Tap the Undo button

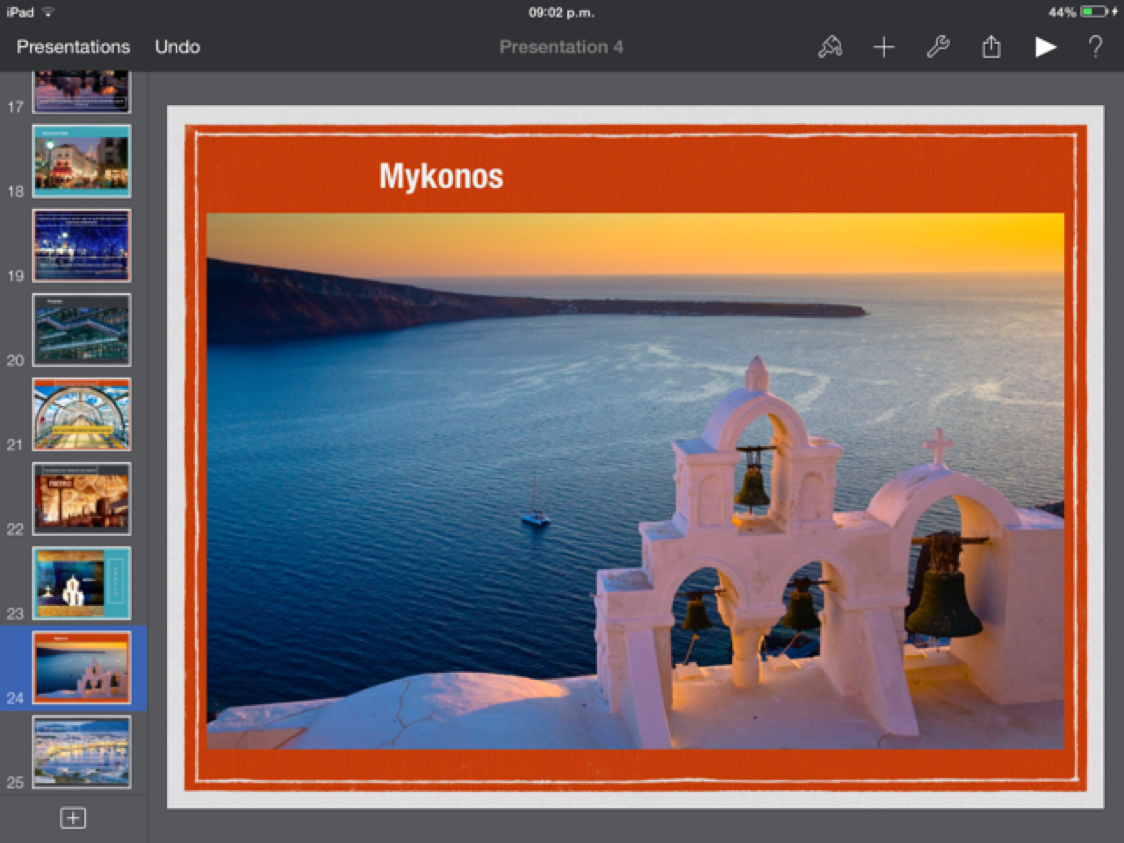coord(177,47)
